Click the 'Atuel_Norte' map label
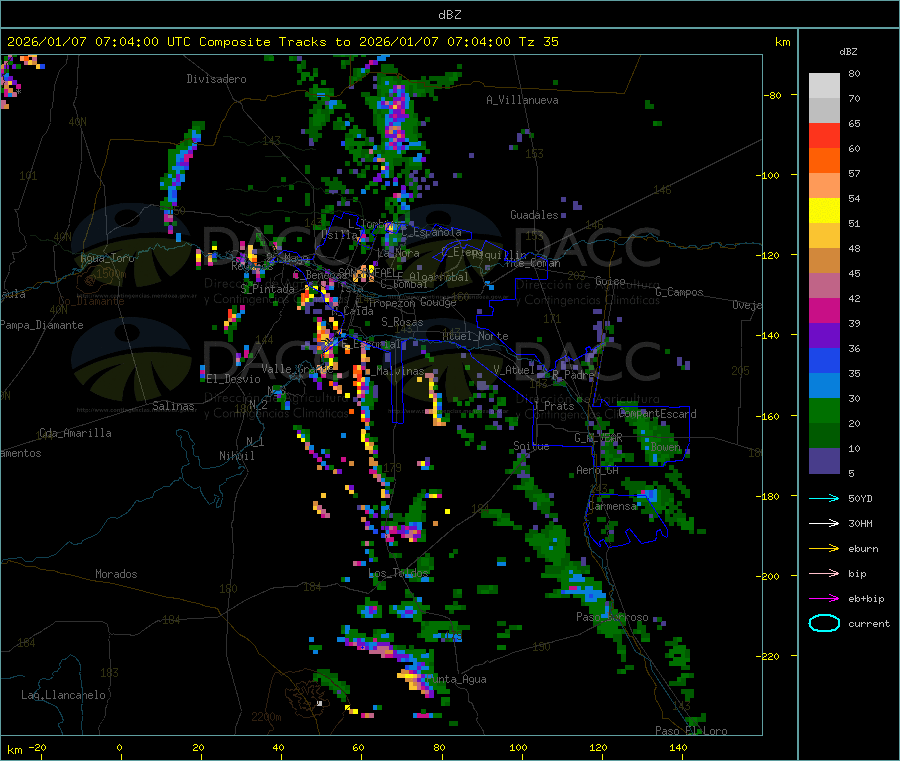Image resolution: width=900 pixels, height=761 pixels. point(475,336)
